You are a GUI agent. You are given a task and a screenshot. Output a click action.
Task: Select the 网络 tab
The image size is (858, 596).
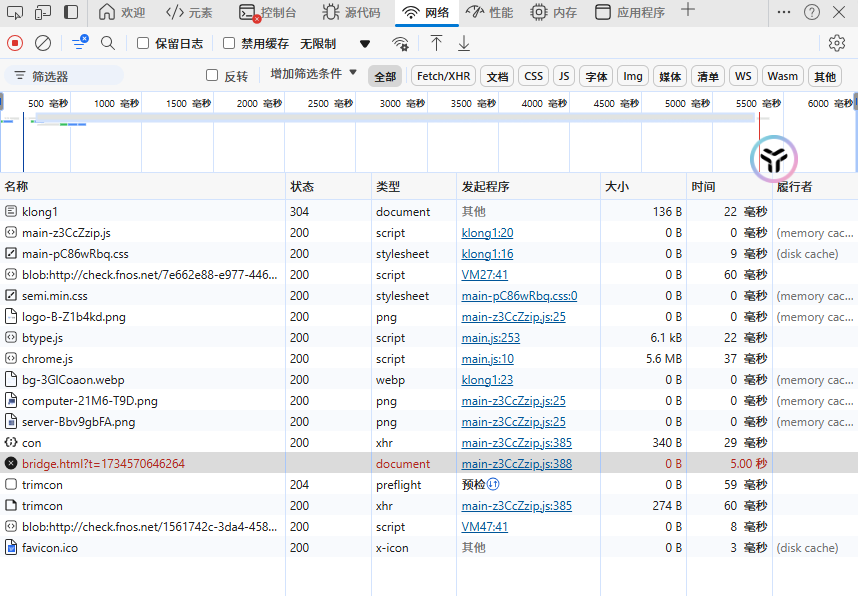tap(426, 12)
